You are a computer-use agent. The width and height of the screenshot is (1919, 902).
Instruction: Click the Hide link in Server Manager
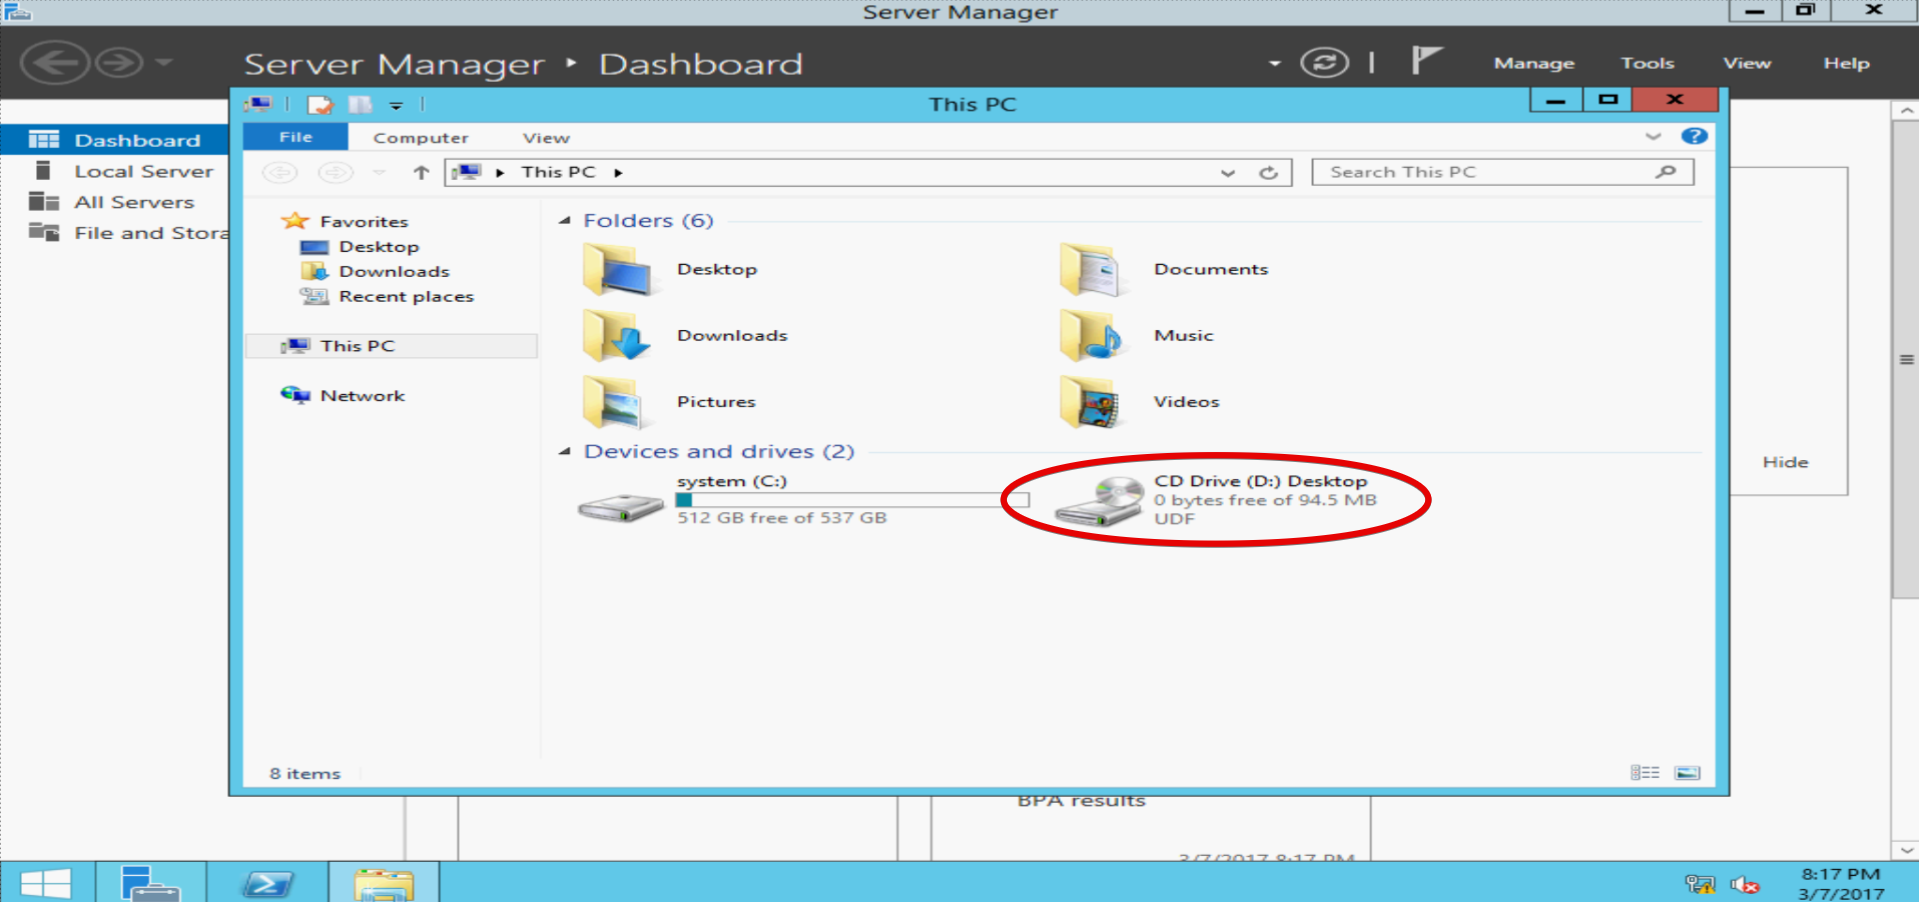(1785, 462)
